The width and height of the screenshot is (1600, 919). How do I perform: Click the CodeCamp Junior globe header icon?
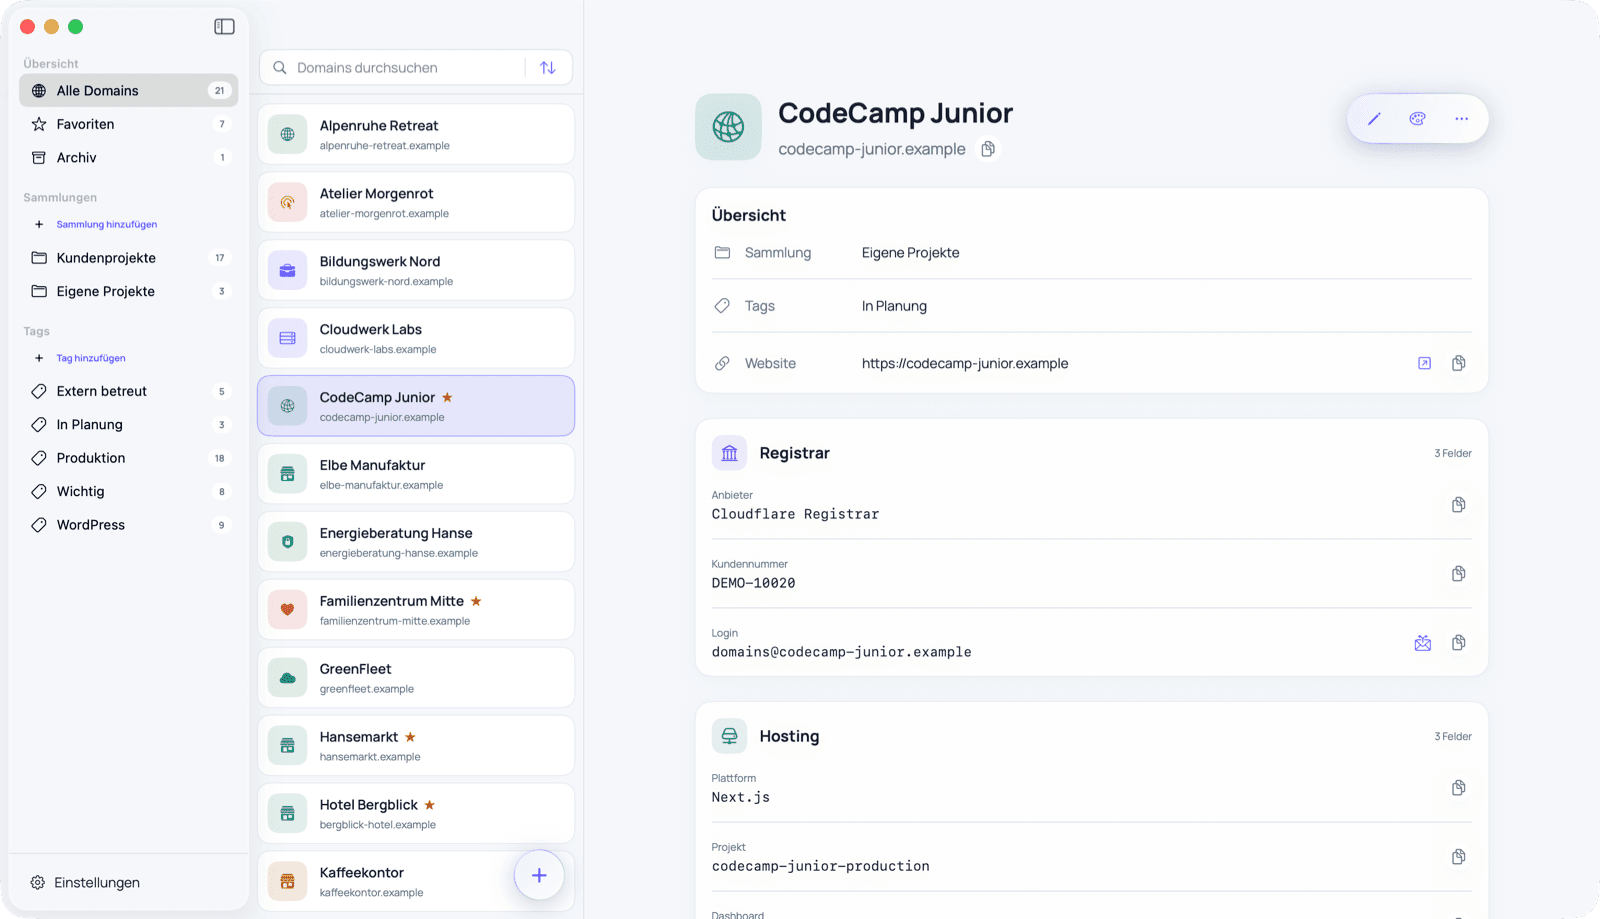(x=728, y=127)
